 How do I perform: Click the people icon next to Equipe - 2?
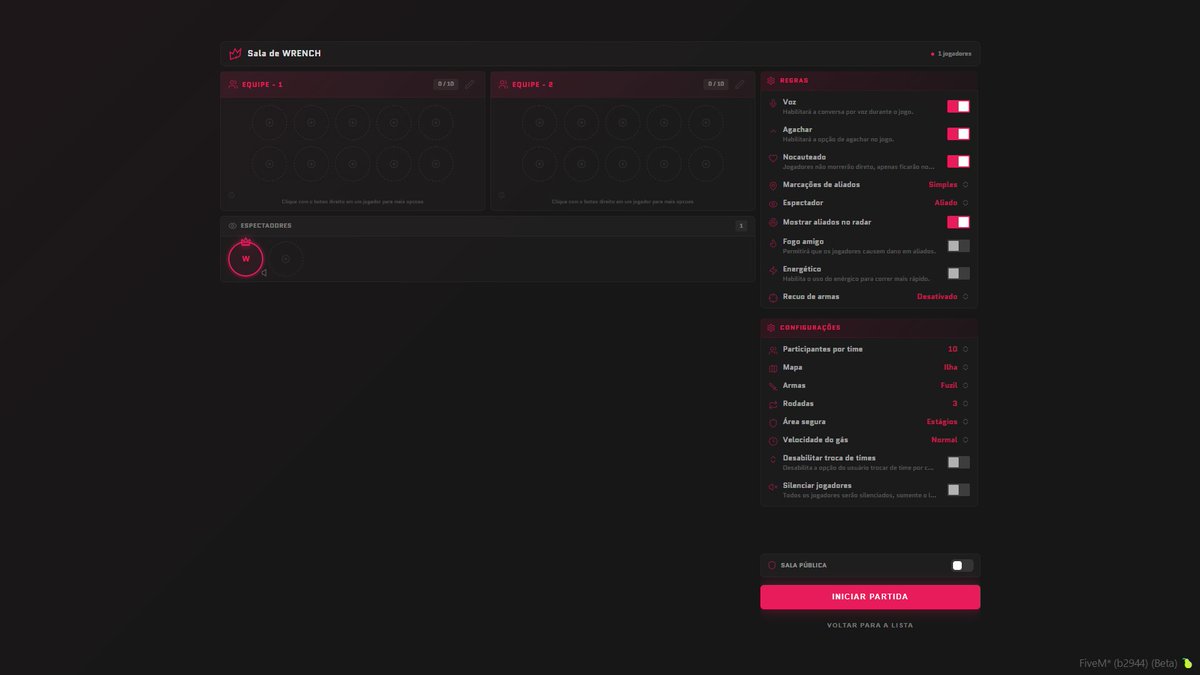pos(503,85)
